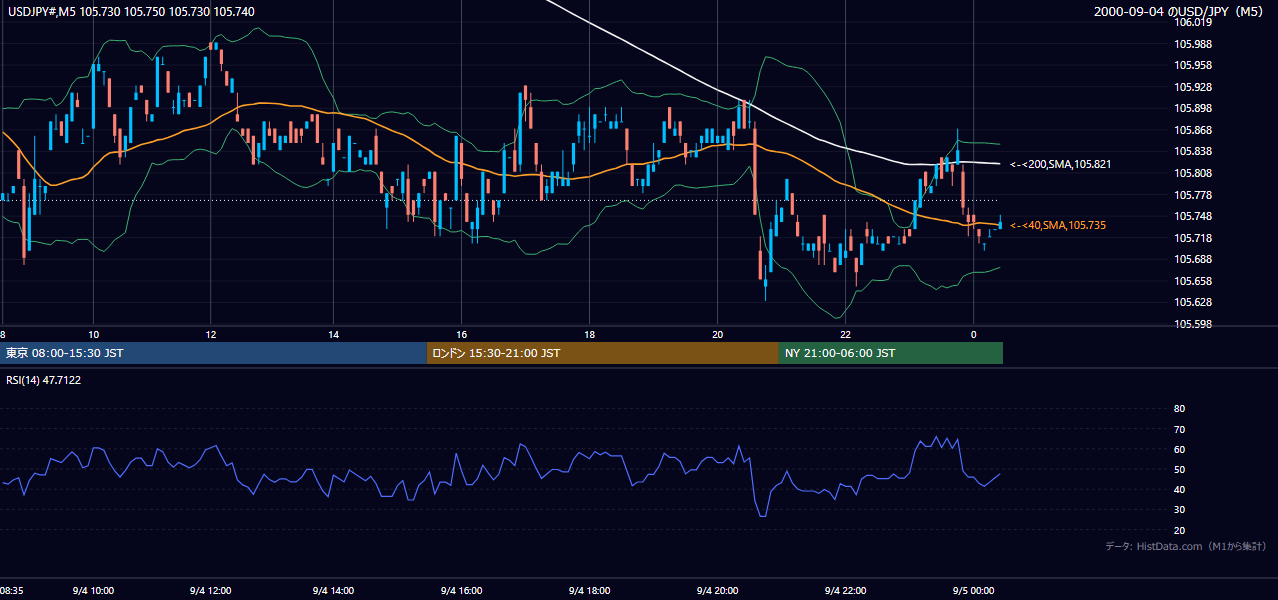The image size is (1278, 600).
Task: Click the price scale value 105.688
Action: [x=1192, y=259]
